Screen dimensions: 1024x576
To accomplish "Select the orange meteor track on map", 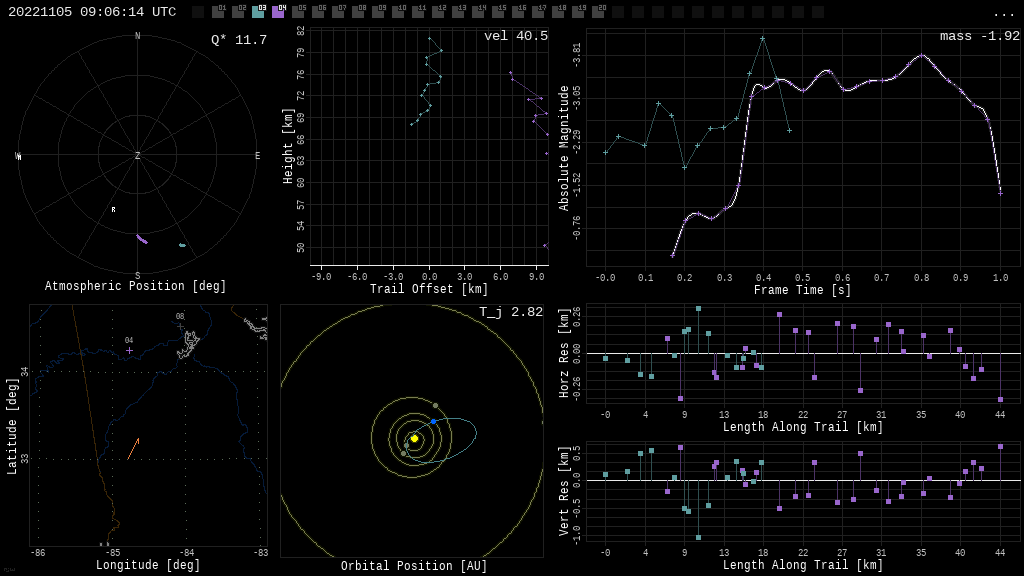I will (x=133, y=449).
